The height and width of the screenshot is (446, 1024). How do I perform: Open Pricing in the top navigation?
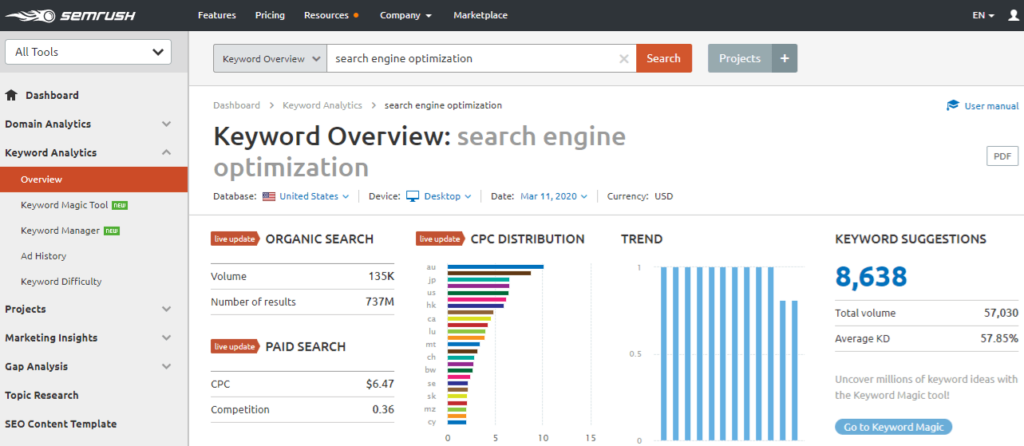(x=270, y=15)
